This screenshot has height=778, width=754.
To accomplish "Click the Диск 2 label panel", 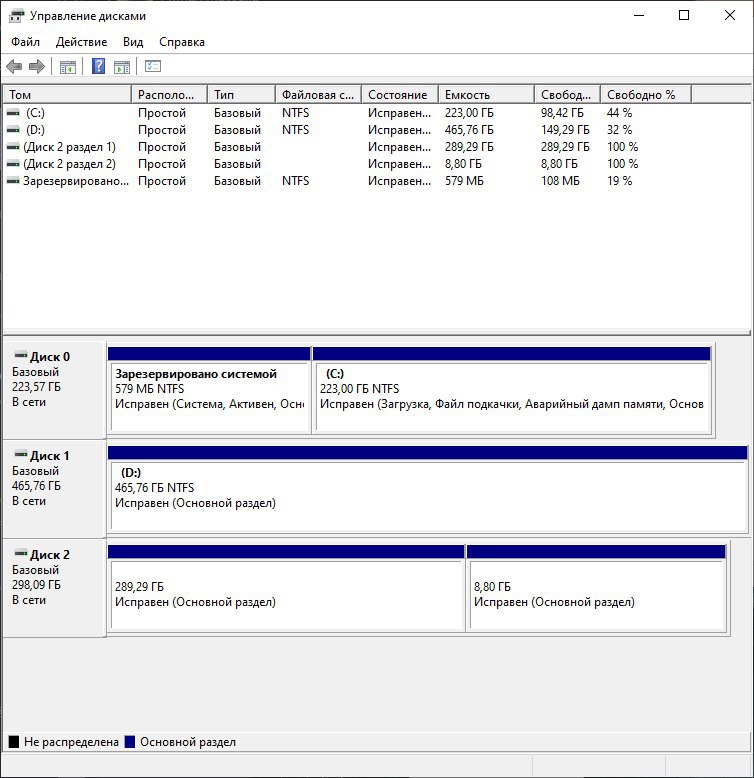I will point(54,587).
